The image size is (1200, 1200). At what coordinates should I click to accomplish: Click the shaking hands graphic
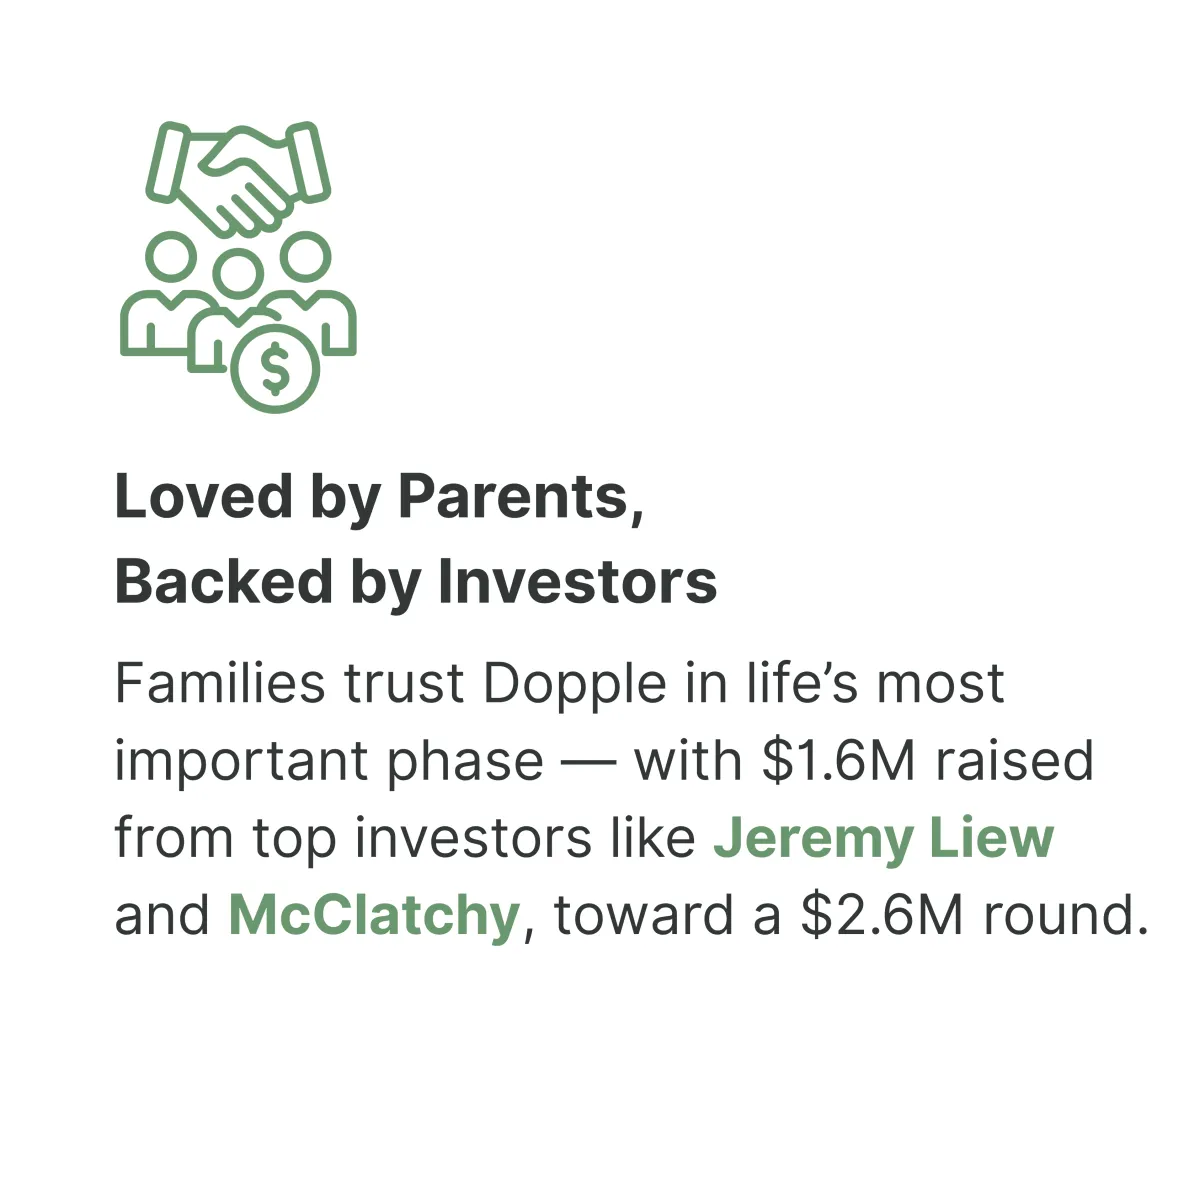point(238,177)
